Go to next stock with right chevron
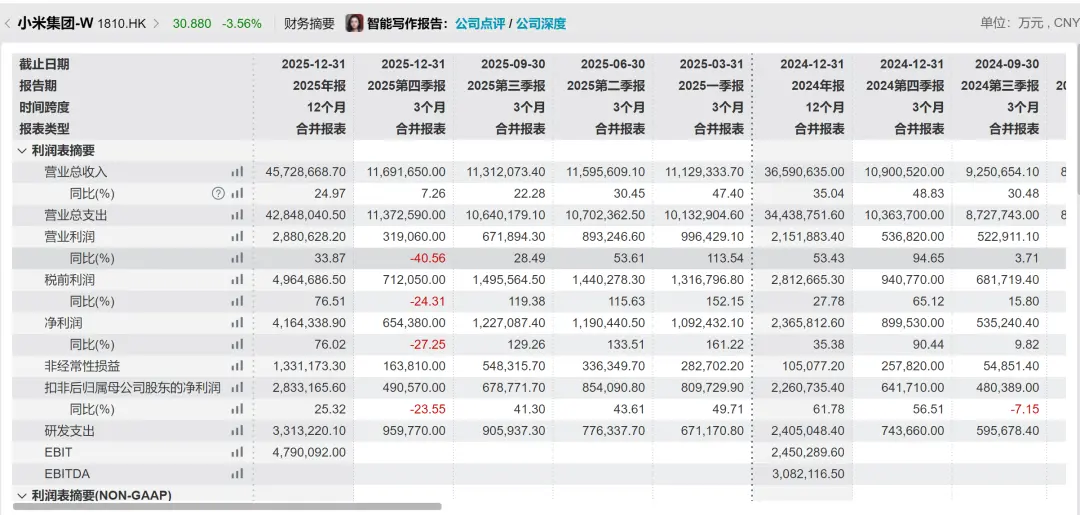 point(156,23)
